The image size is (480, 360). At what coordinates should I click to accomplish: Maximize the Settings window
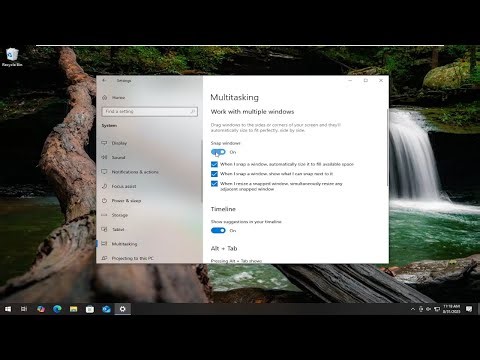click(366, 80)
